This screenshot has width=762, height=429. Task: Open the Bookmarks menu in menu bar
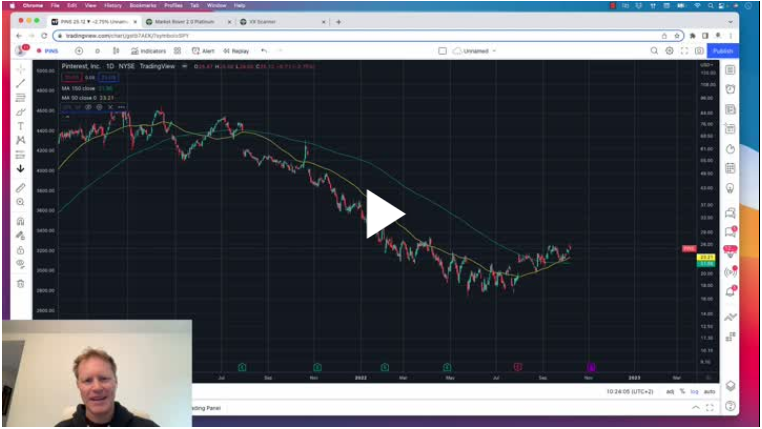tap(143, 5)
